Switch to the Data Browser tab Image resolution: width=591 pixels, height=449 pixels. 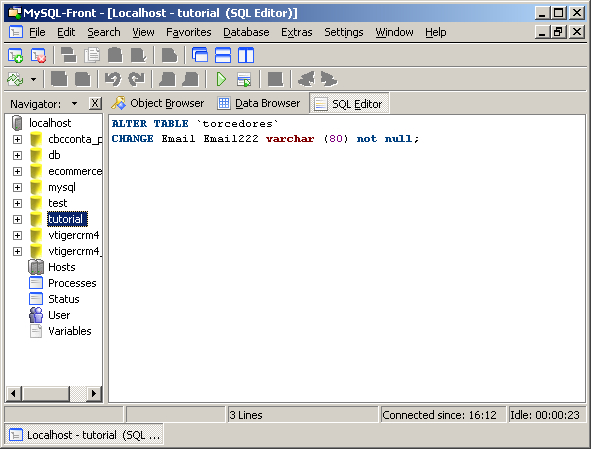click(x=260, y=103)
